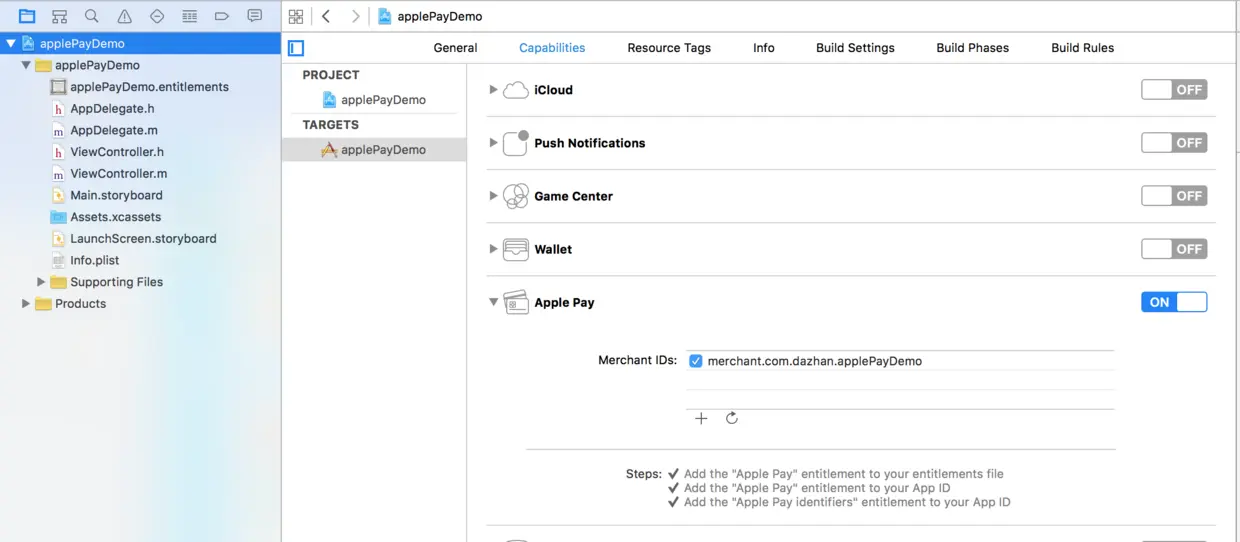Expand the Push Notifications section
1240x542 pixels.
(493, 143)
